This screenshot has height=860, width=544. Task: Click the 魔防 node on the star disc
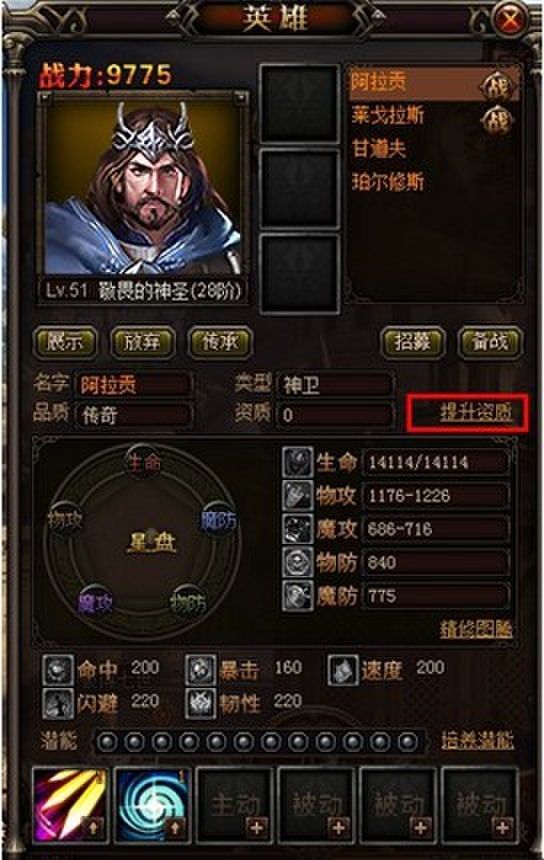(218, 520)
